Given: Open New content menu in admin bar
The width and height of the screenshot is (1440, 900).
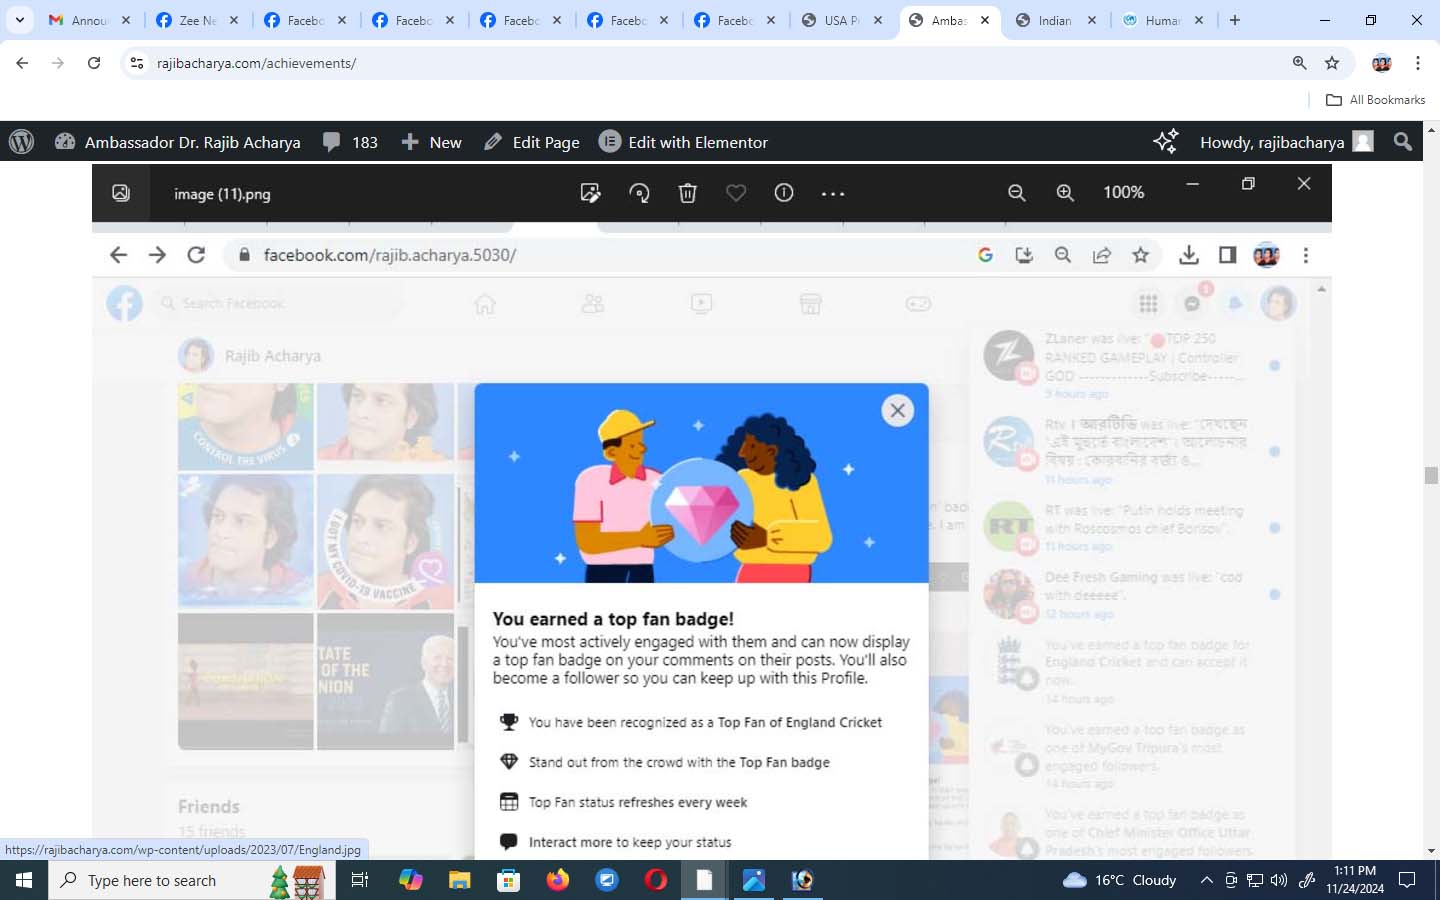Looking at the screenshot, I should tap(431, 142).
